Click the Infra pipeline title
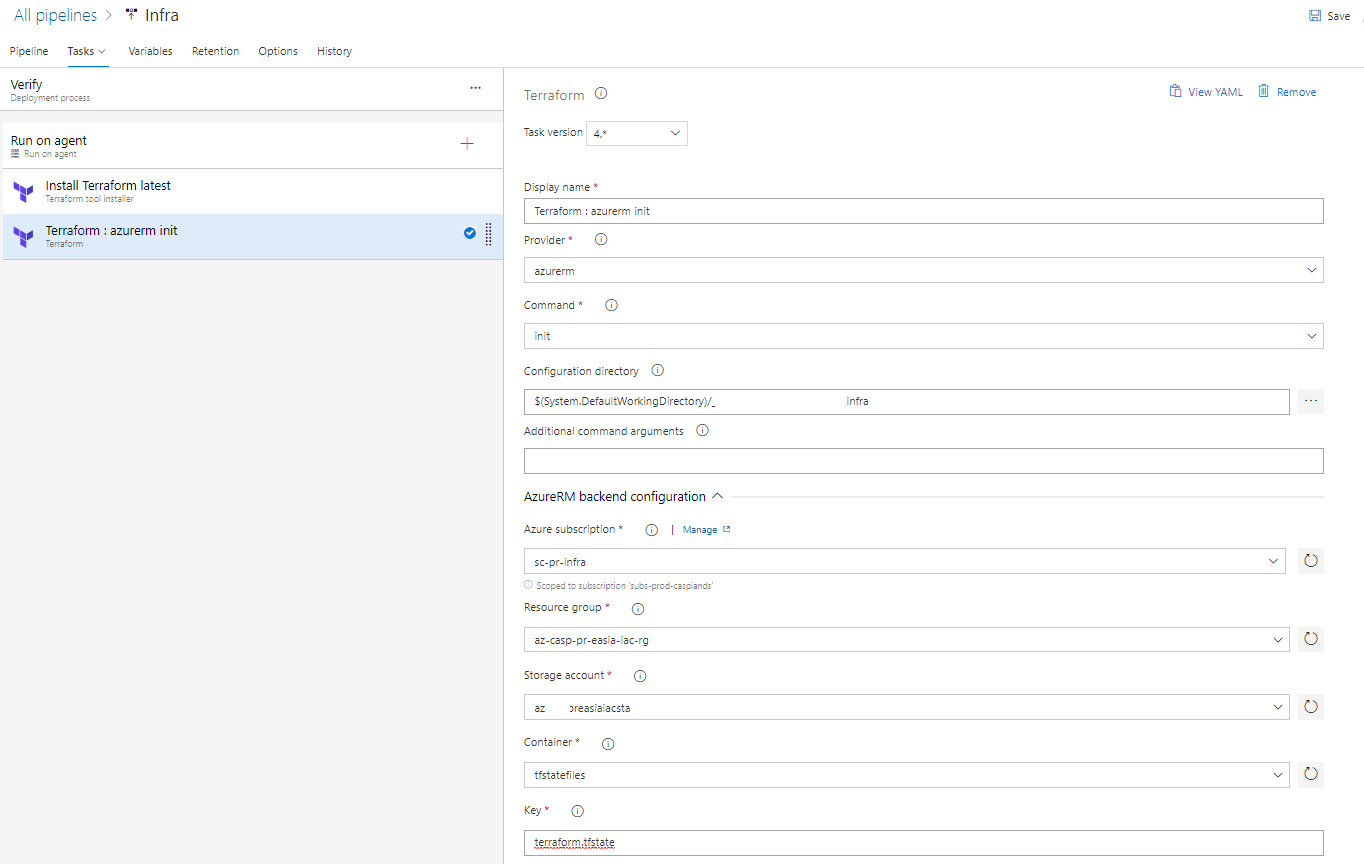This screenshot has width=1364, height=864. tap(162, 16)
